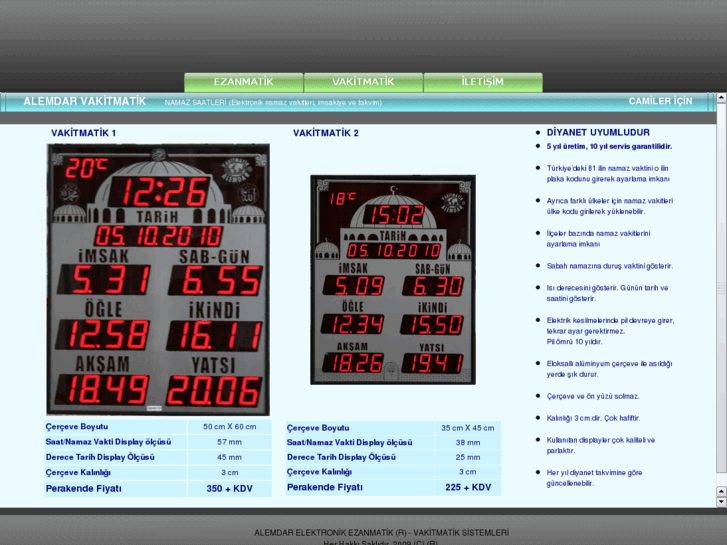Open the EZANMATİK tab
727x545 pixels.
[x=243, y=82]
